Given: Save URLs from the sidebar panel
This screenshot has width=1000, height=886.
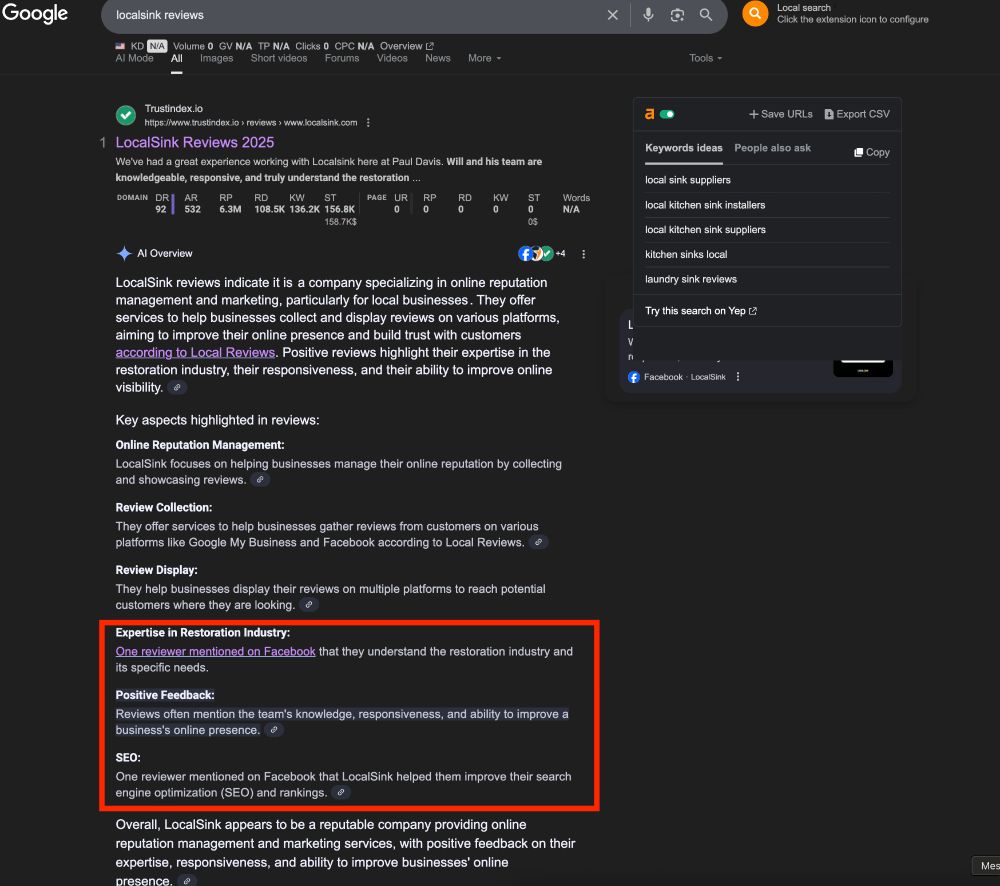Looking at the screenshot, I should click(781, 114).
